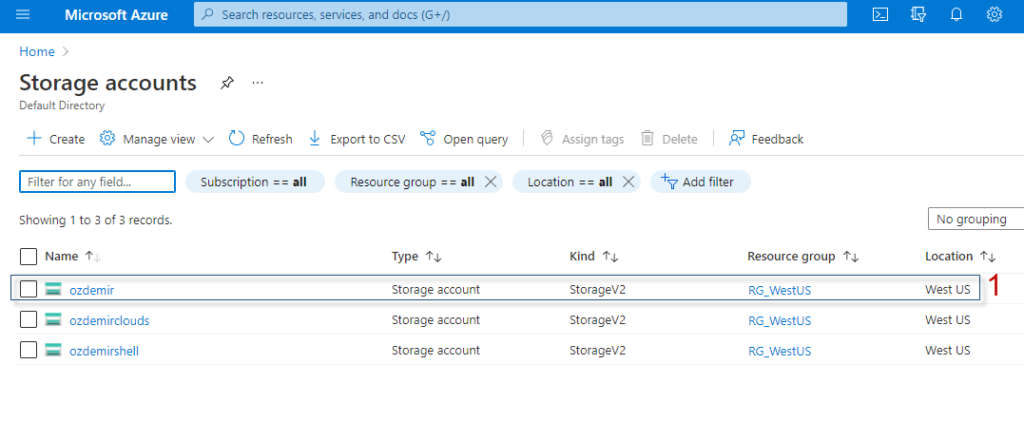Image resolution: width=1024 pixels, height=441 pixels.
Task: Tick the select-all checkbox in the header
Action: pyautogui.click(x=28, y=256)
